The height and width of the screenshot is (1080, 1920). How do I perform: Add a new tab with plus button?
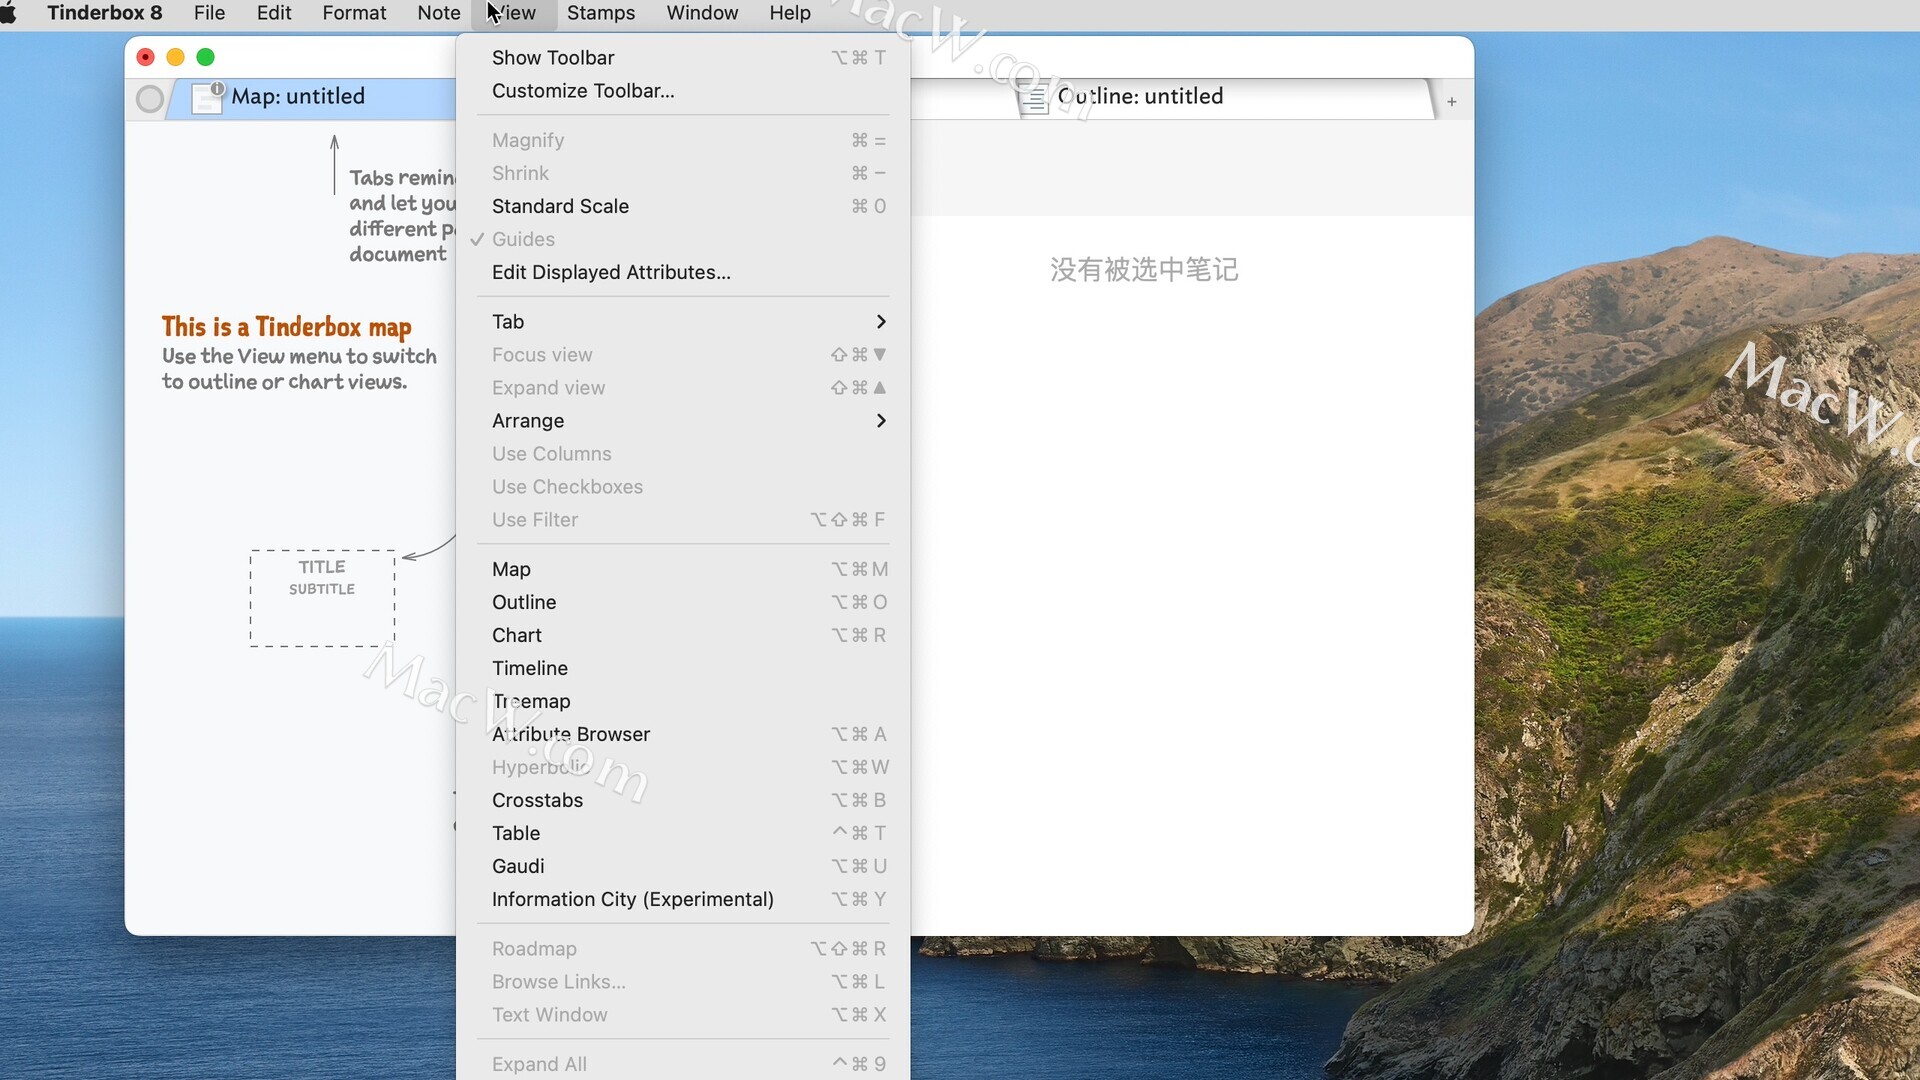point(1452,101)
